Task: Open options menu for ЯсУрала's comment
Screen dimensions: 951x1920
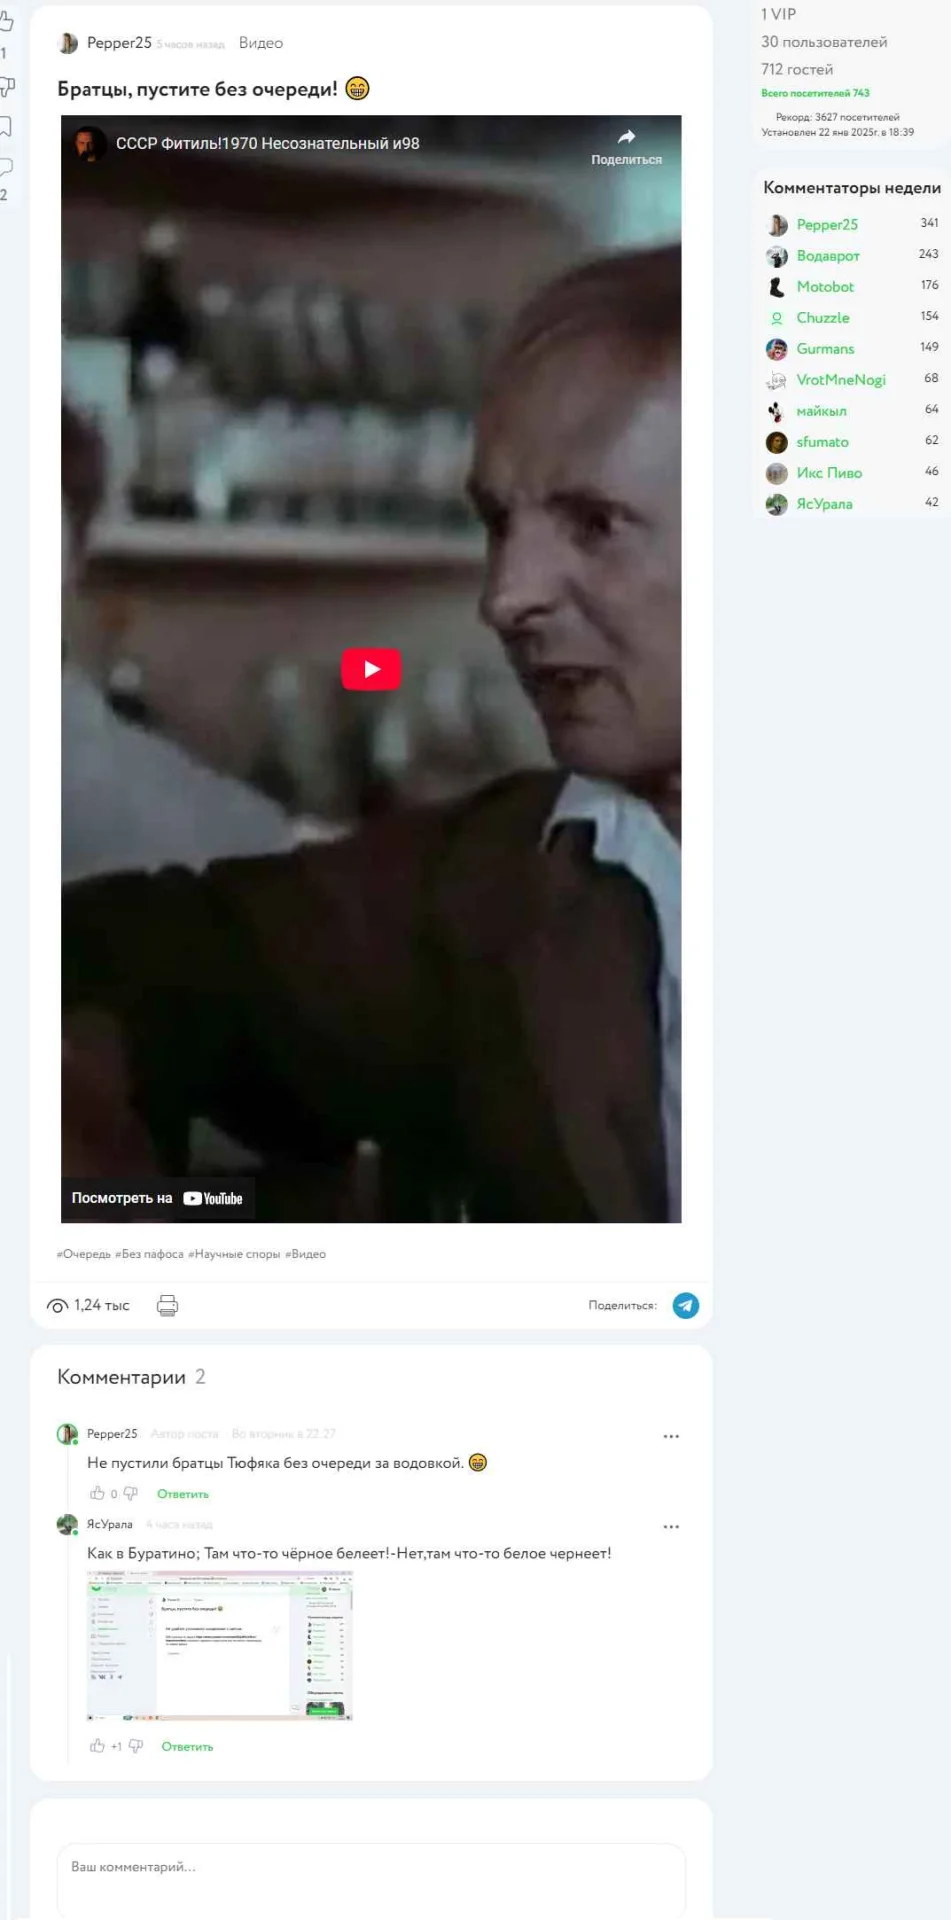Action: [671, 1527]
